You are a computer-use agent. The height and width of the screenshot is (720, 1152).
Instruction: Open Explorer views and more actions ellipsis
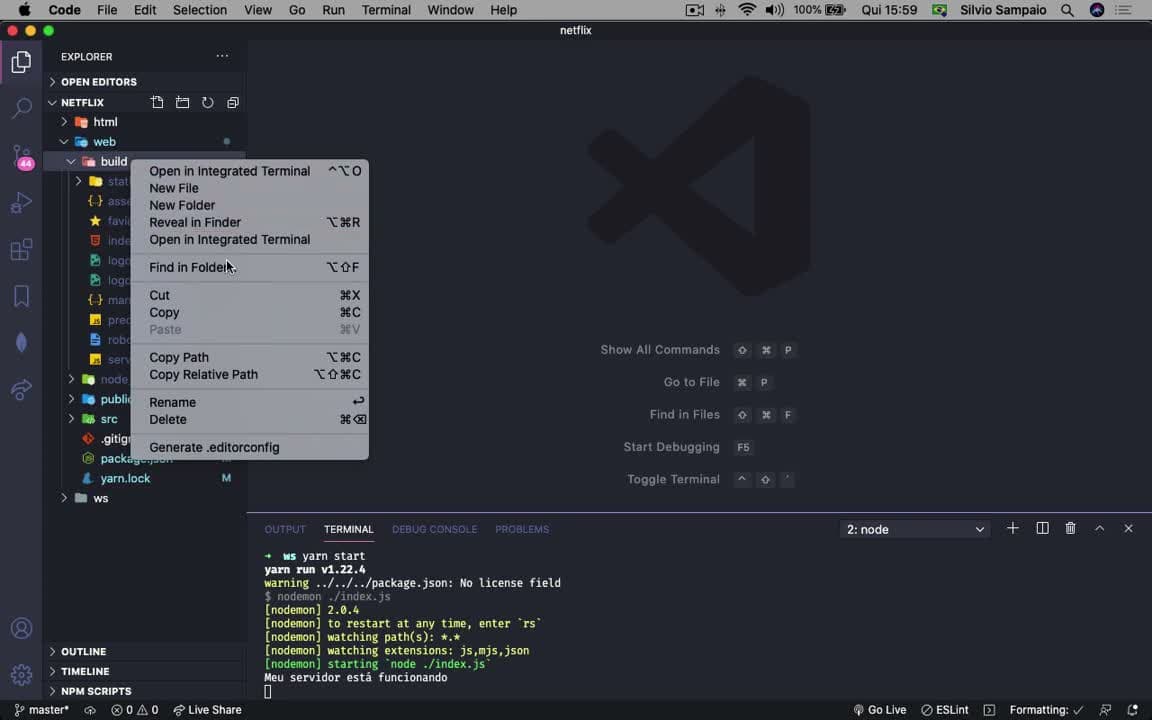(222, 56)
